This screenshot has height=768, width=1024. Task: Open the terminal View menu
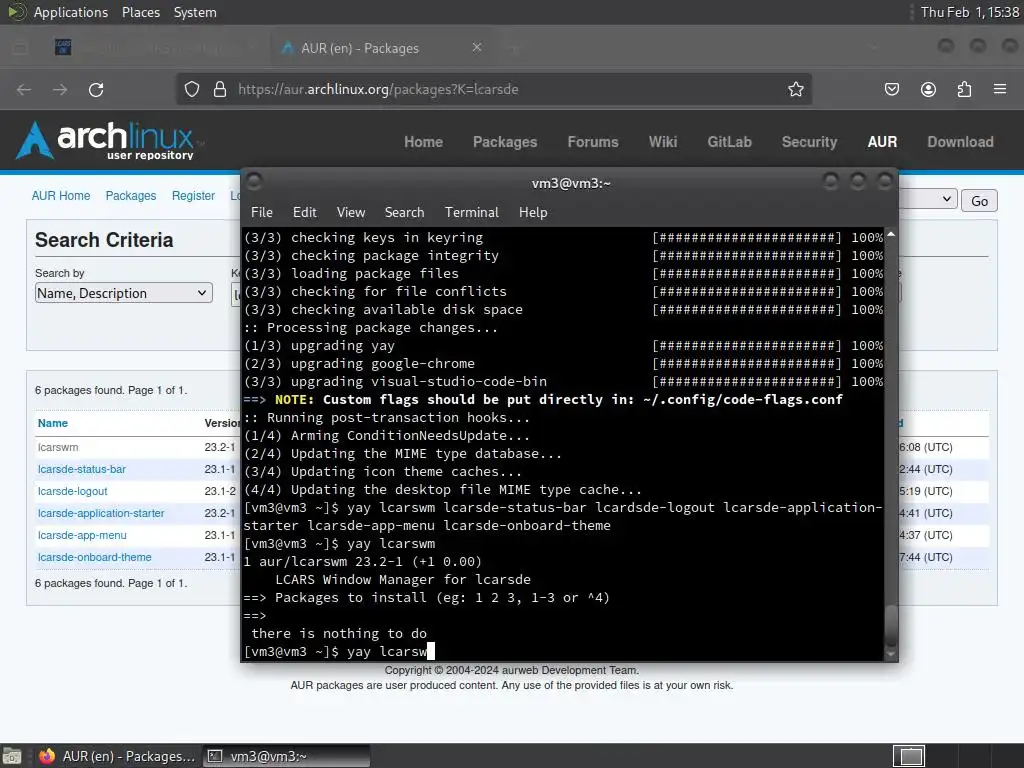(x=351, y=212)
